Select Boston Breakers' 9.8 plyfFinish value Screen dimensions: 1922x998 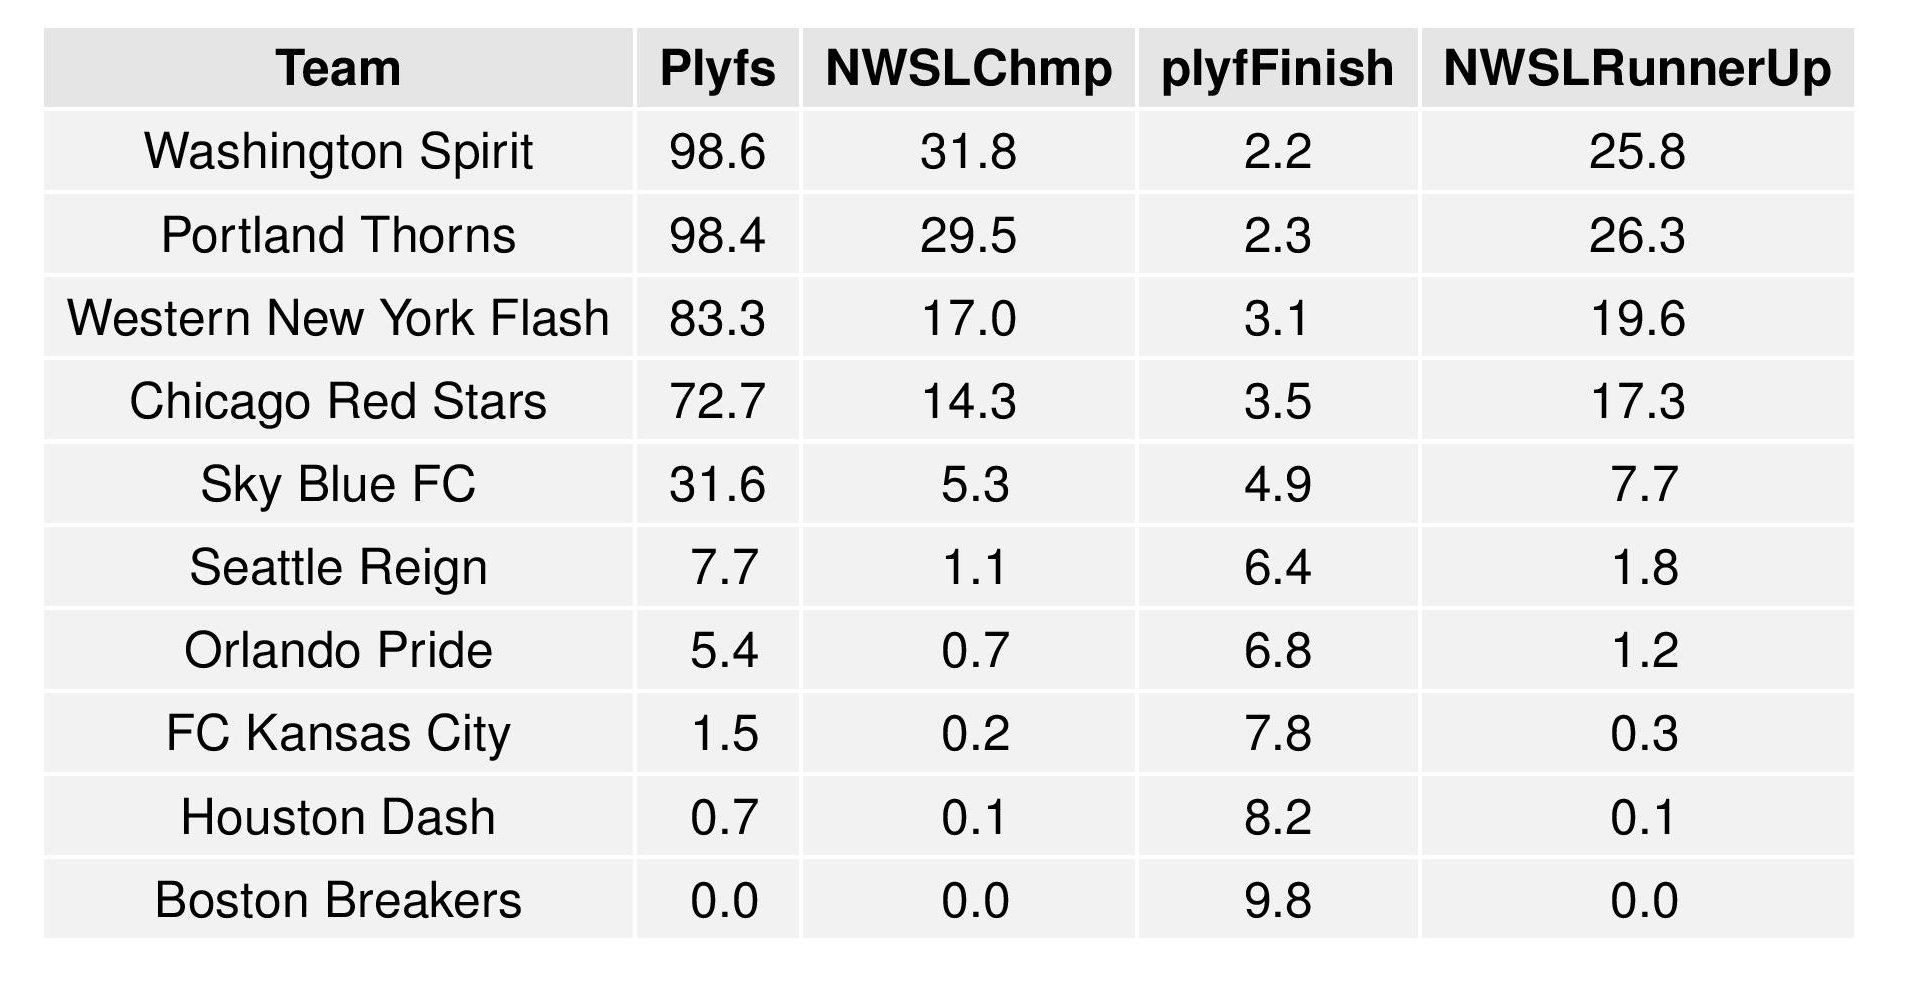click(x=1277, y=900)
